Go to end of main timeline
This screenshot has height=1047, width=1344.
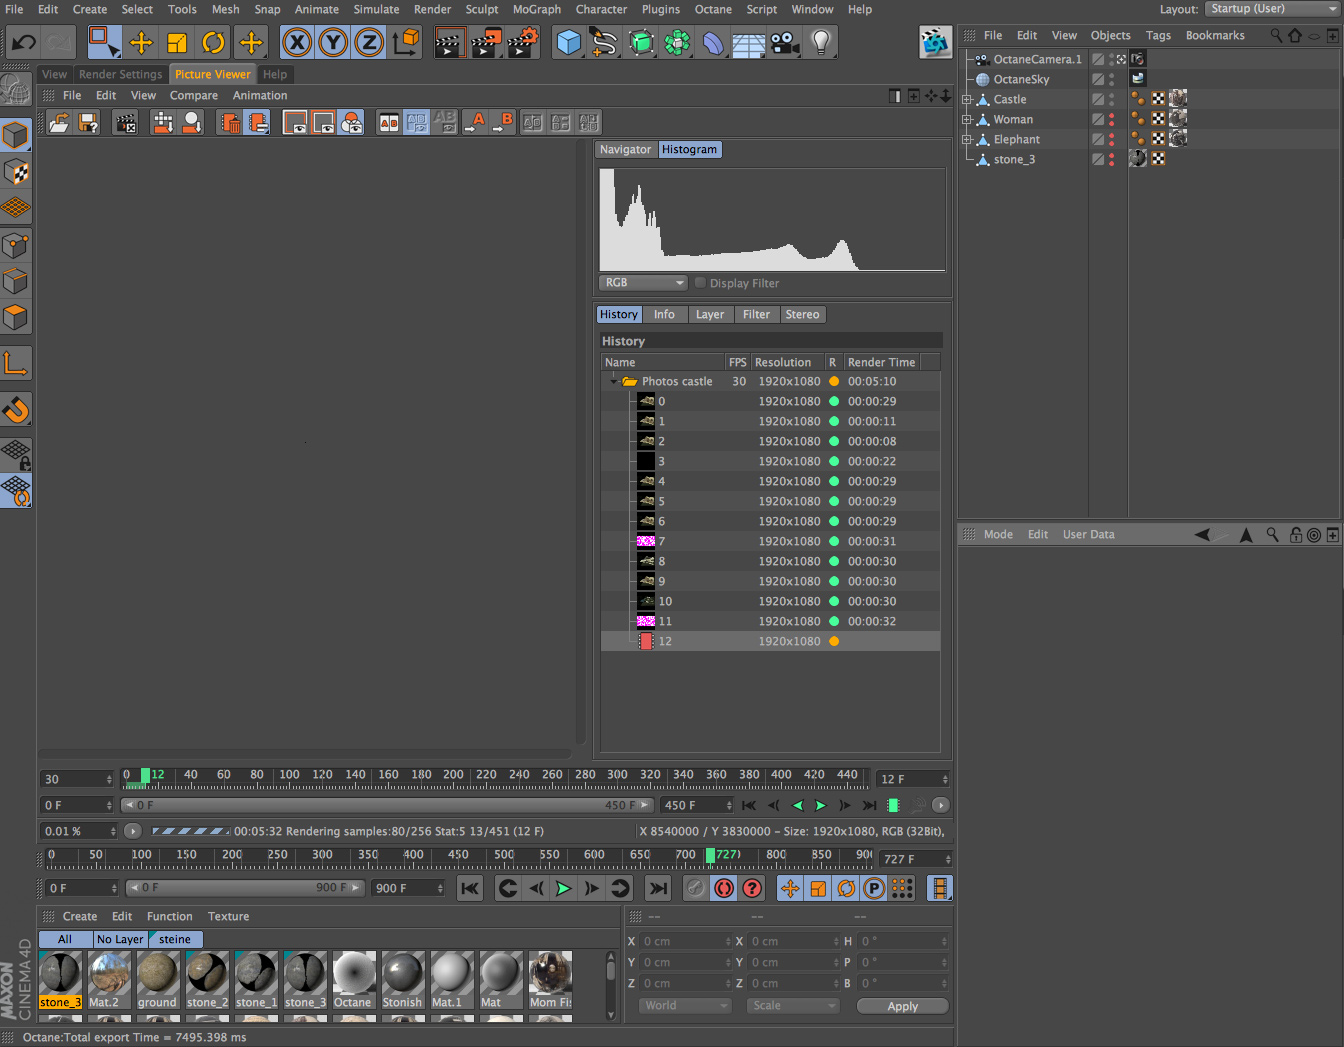(658, 888)
